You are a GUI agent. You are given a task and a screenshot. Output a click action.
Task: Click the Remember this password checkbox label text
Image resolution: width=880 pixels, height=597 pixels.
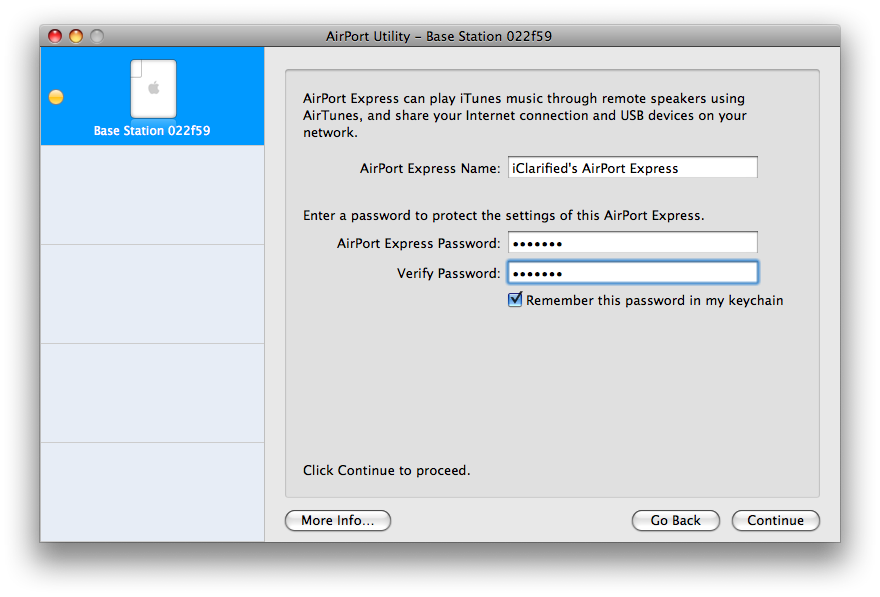click(x=654, y=300)
